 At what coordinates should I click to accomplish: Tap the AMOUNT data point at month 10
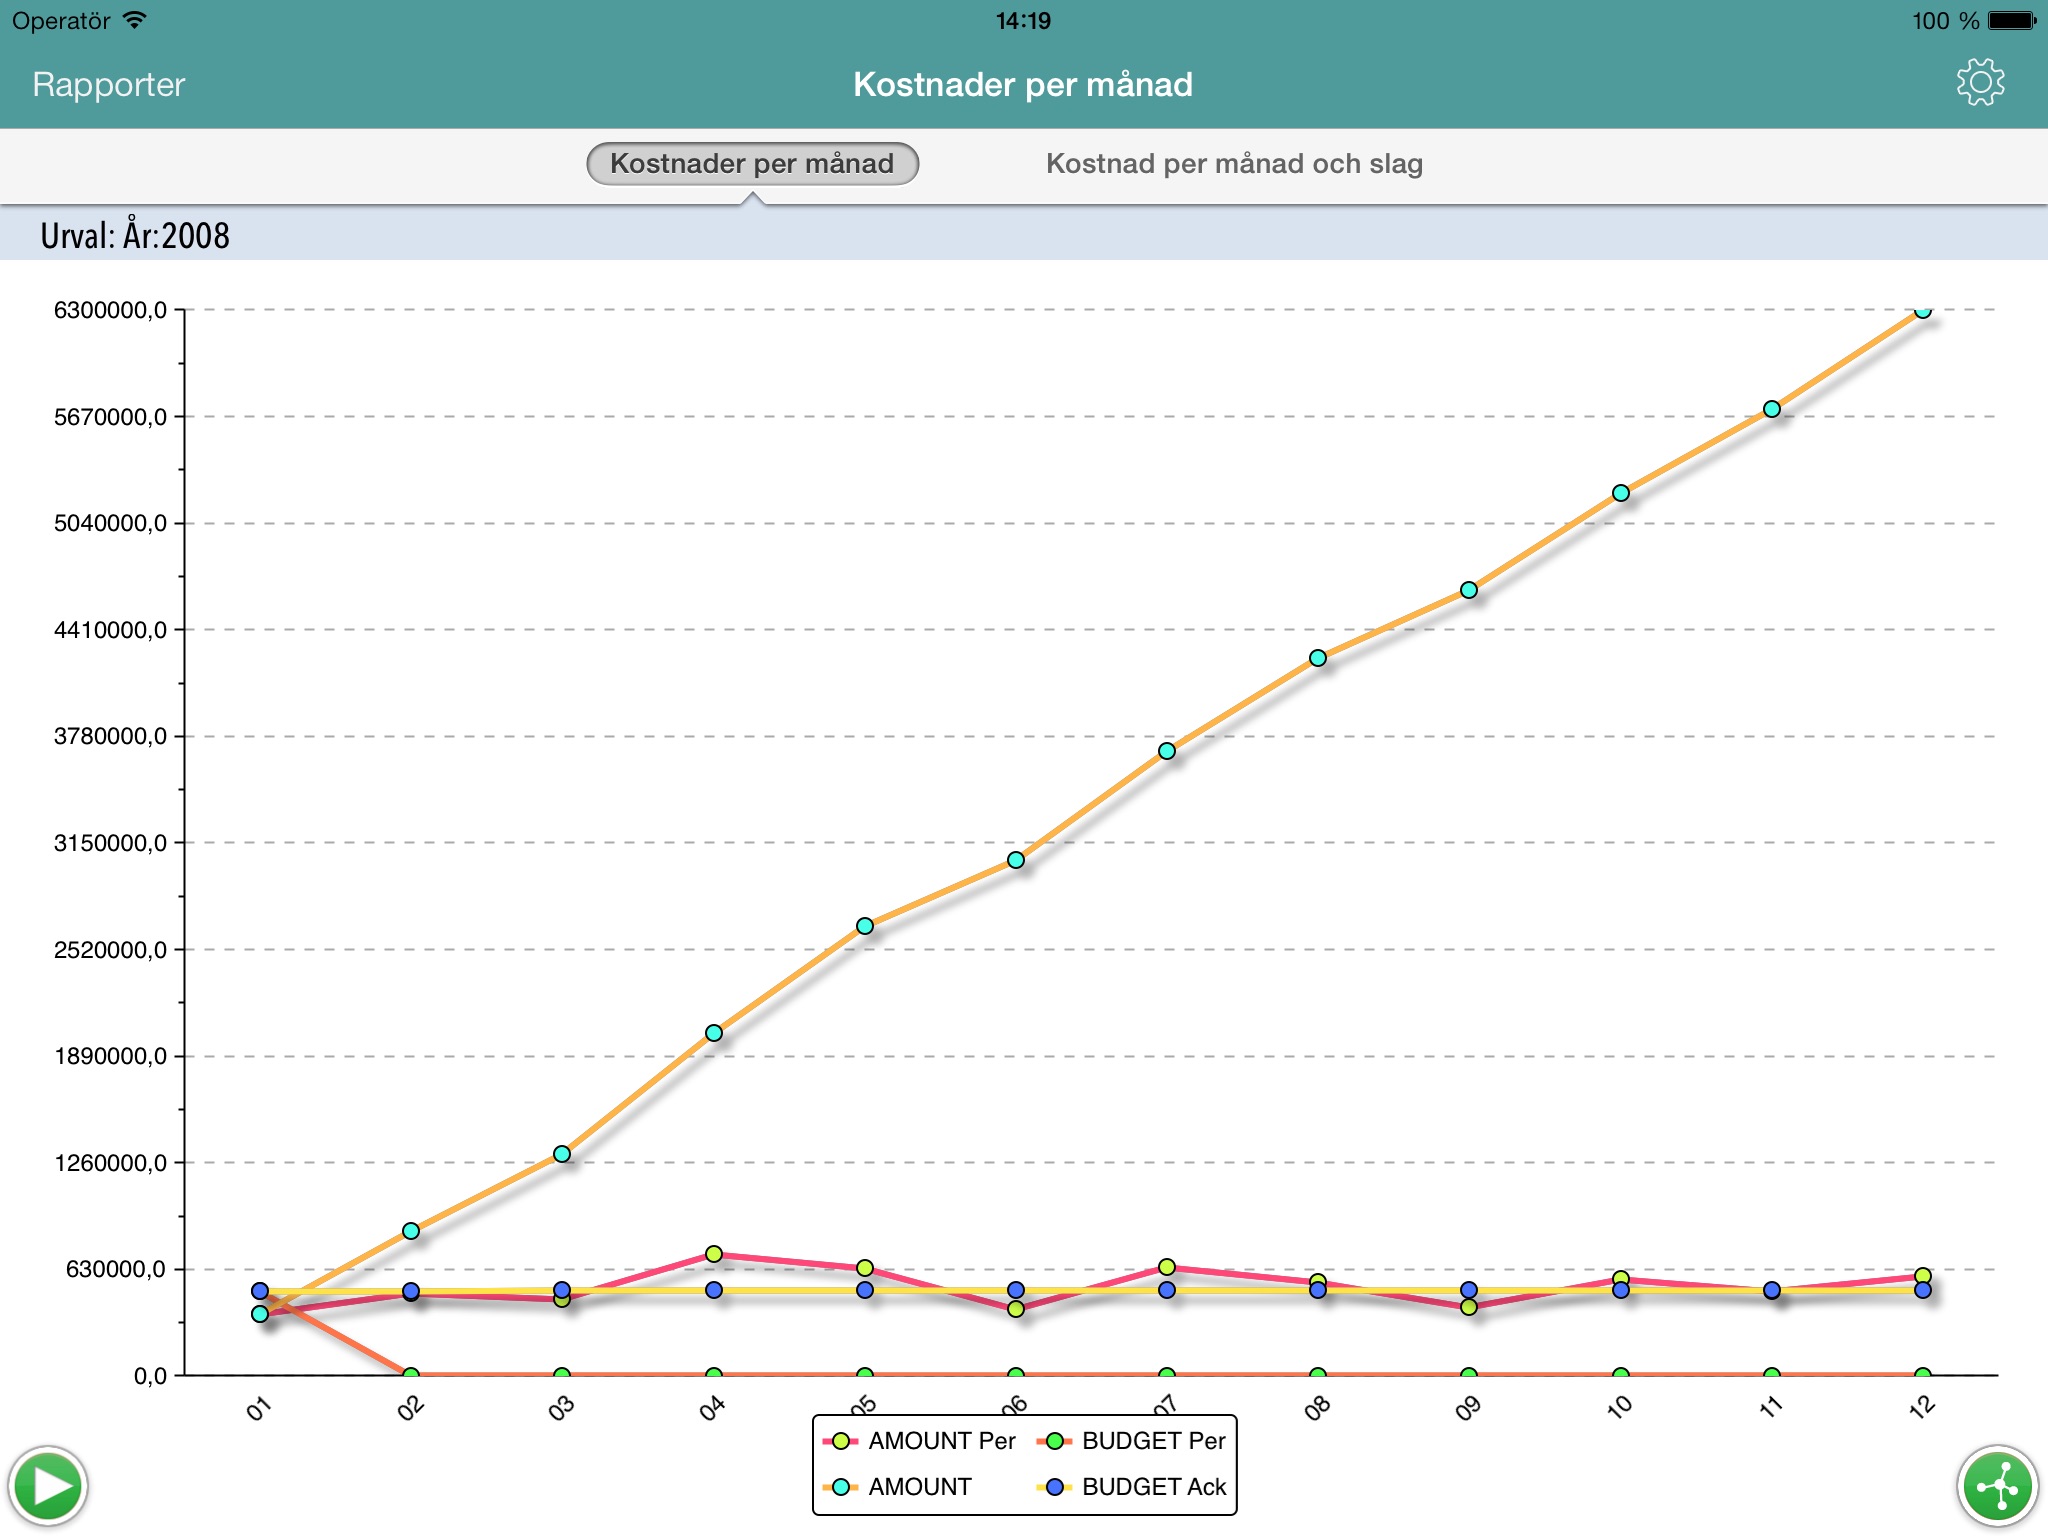(x=1620, y=493)
